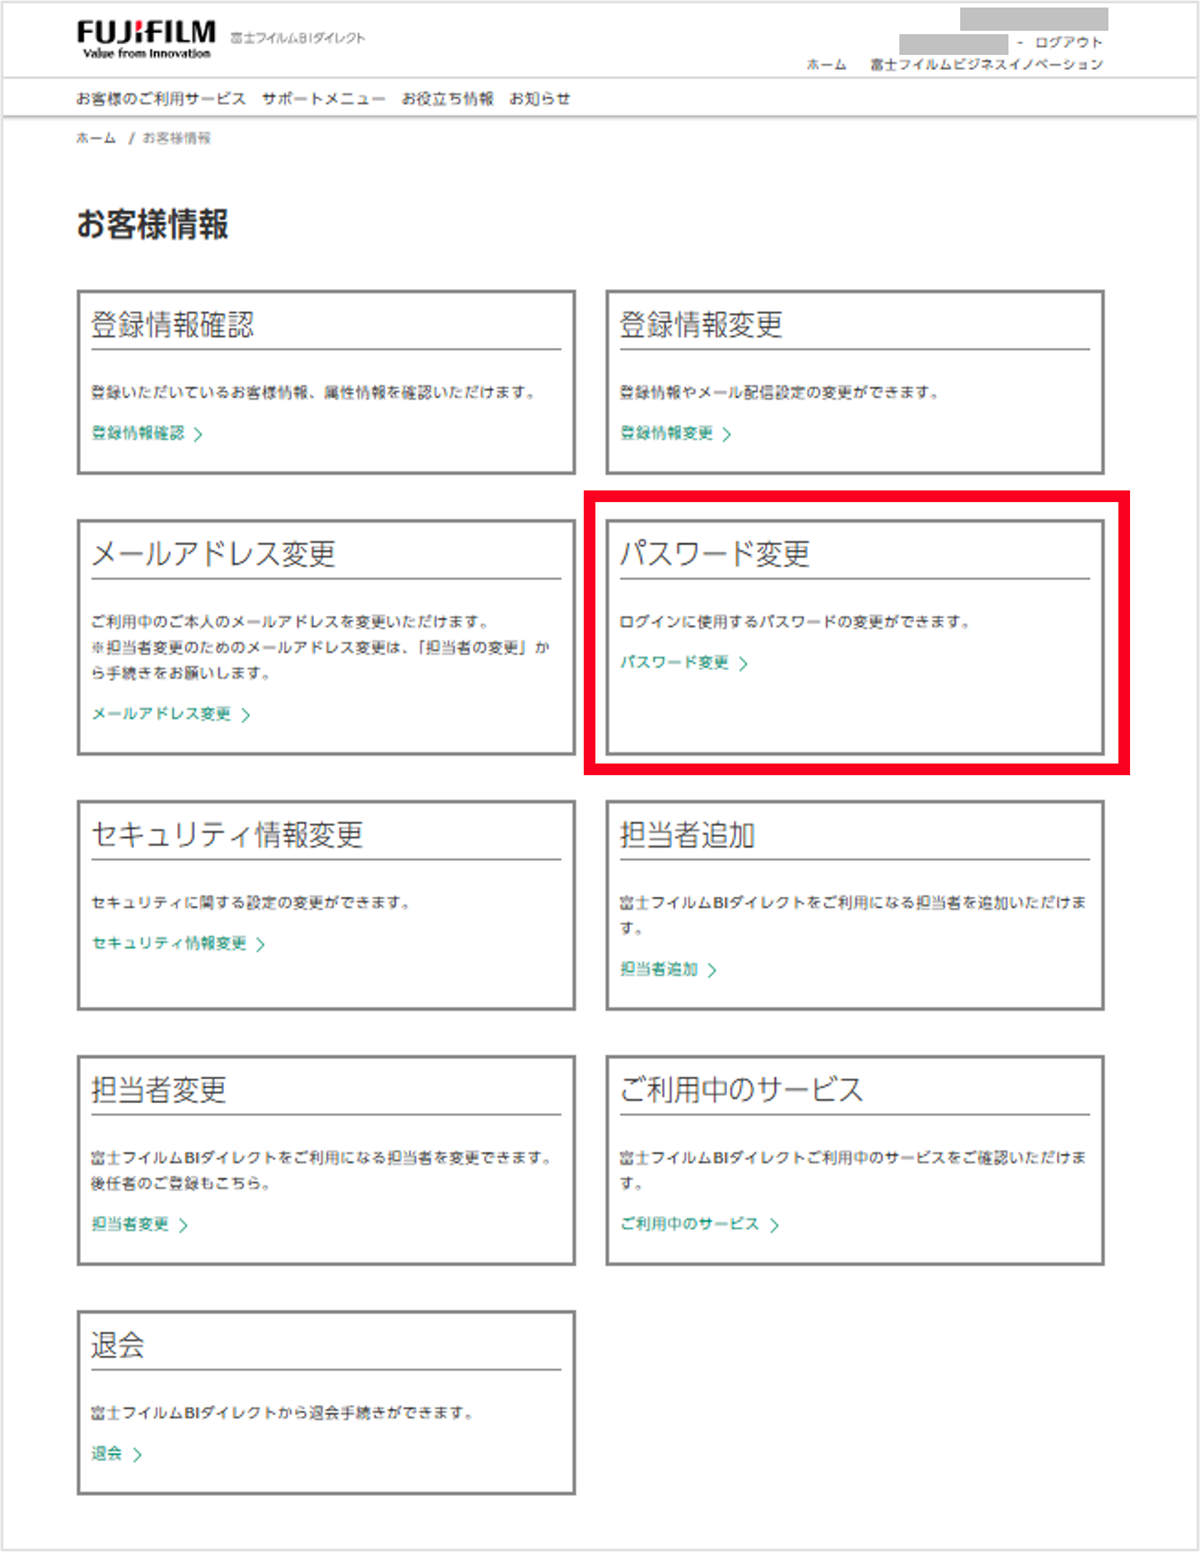The image size is (1200, 1552).
Task: Click the arrow icon beside 担当者変更 link
Action: pyautogui.click(x=184, y=1225)
